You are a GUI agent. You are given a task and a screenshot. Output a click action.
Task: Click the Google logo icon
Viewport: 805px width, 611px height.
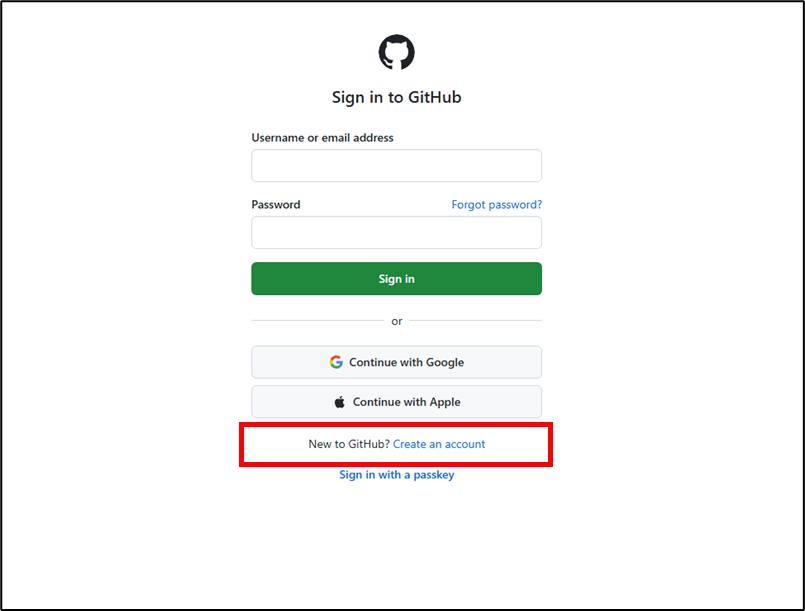tap(336, 362)
